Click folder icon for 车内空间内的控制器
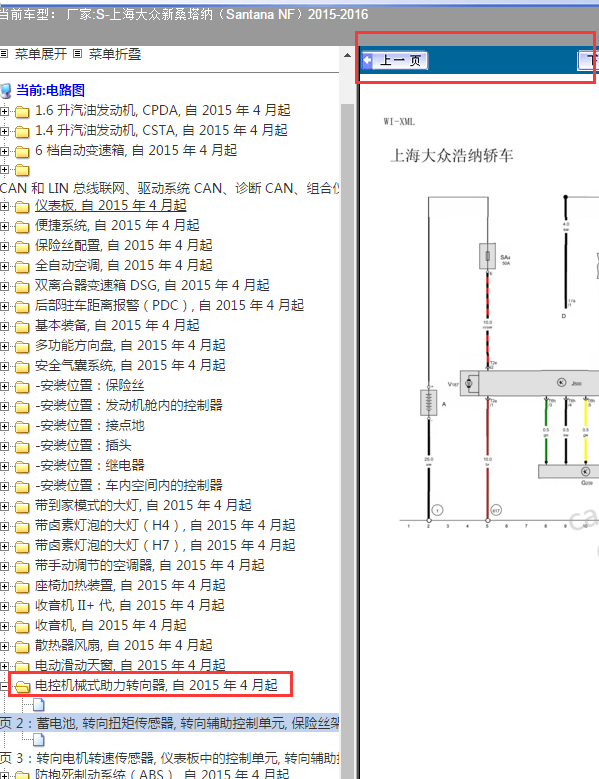Viewport: 599px width, 779px height. click(x=22, y=486)
